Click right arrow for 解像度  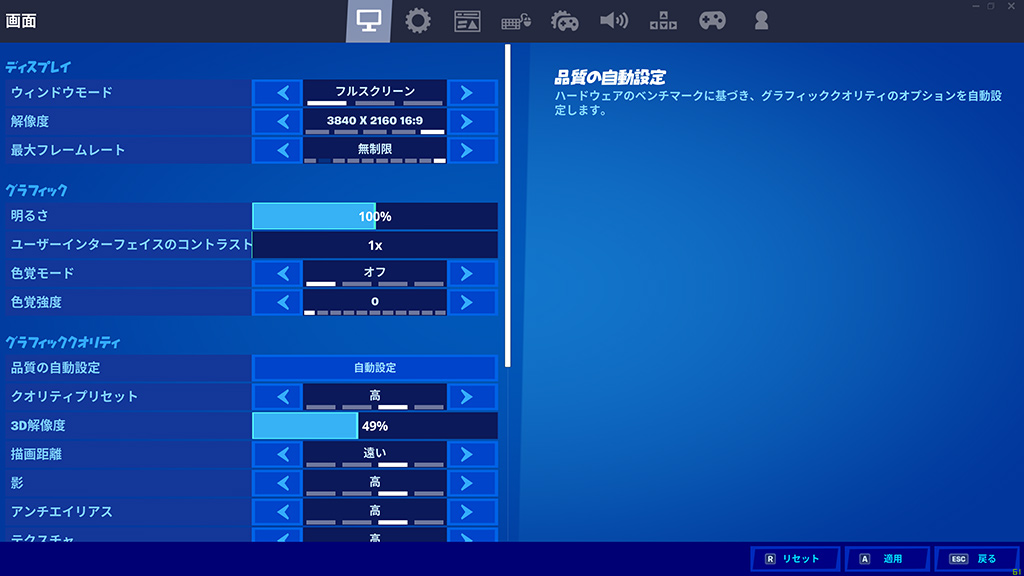click(x=472, y=121)
